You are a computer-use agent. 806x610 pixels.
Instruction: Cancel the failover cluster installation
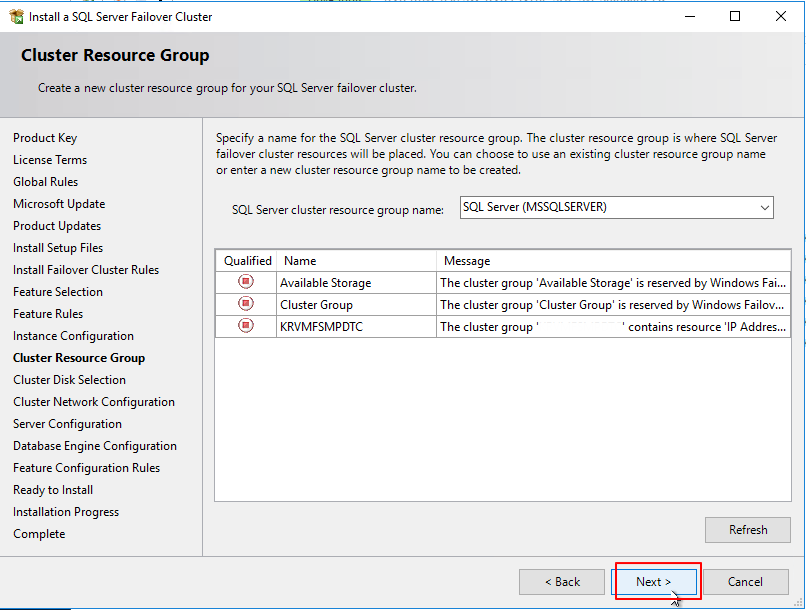coord(745,582)
